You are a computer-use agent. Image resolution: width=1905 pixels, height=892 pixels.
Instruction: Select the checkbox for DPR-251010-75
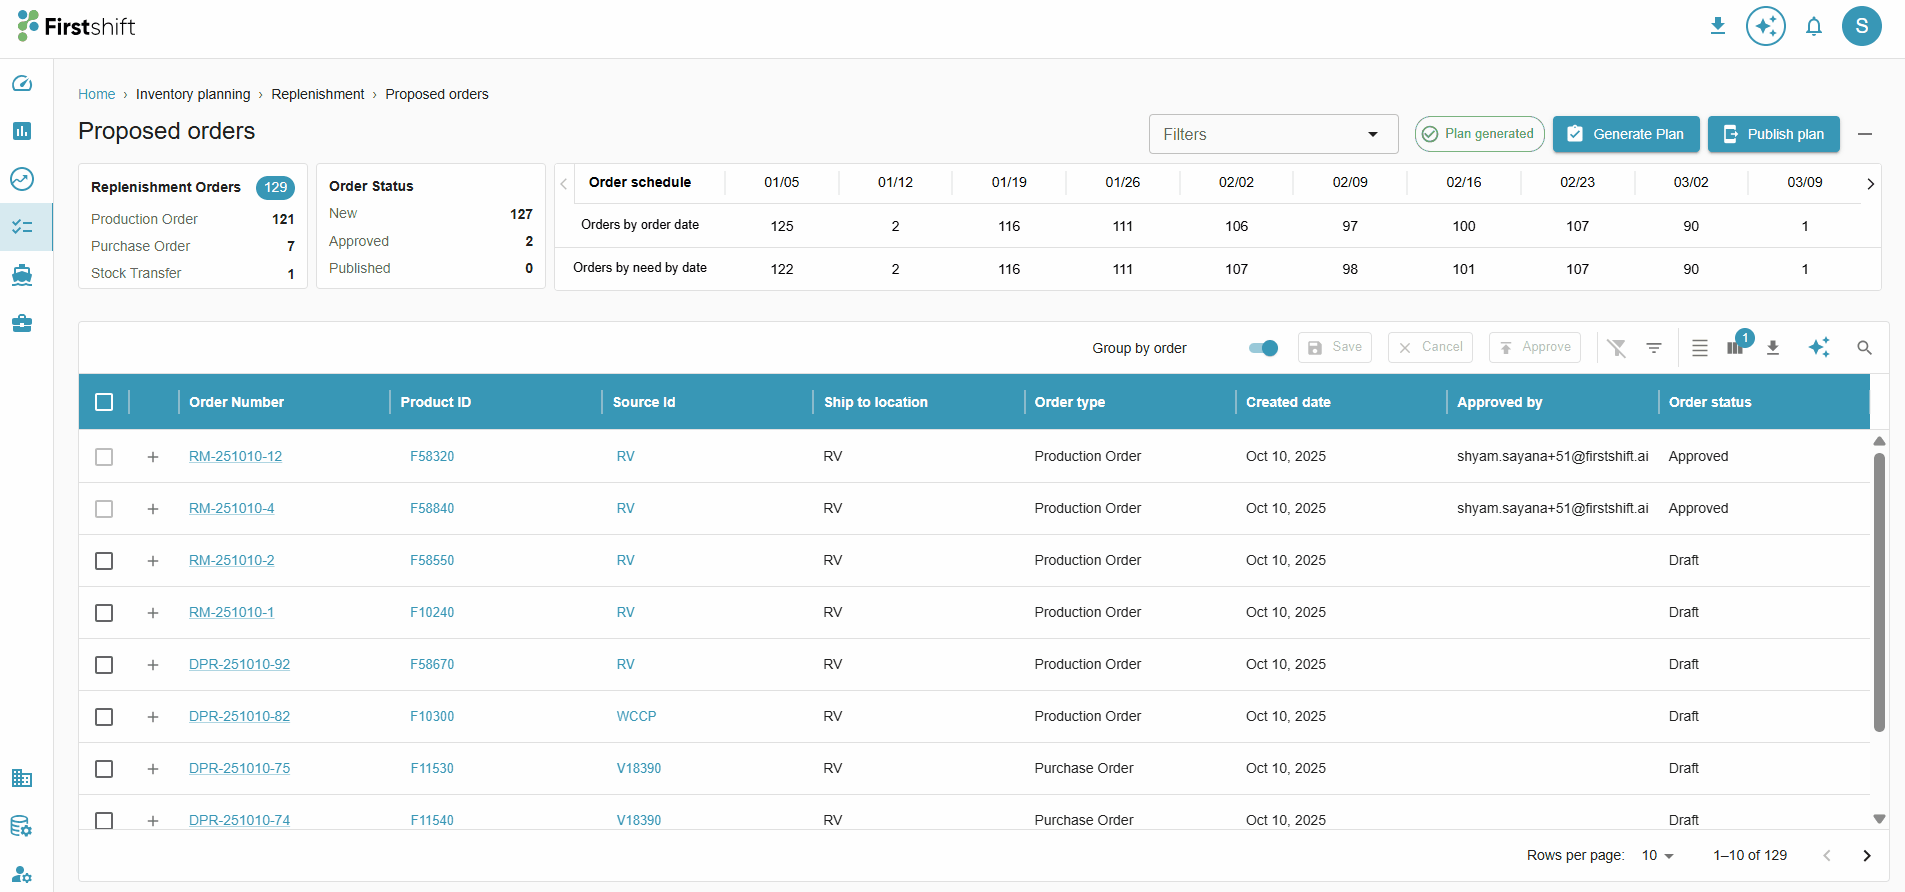click(x=104, y=769)
